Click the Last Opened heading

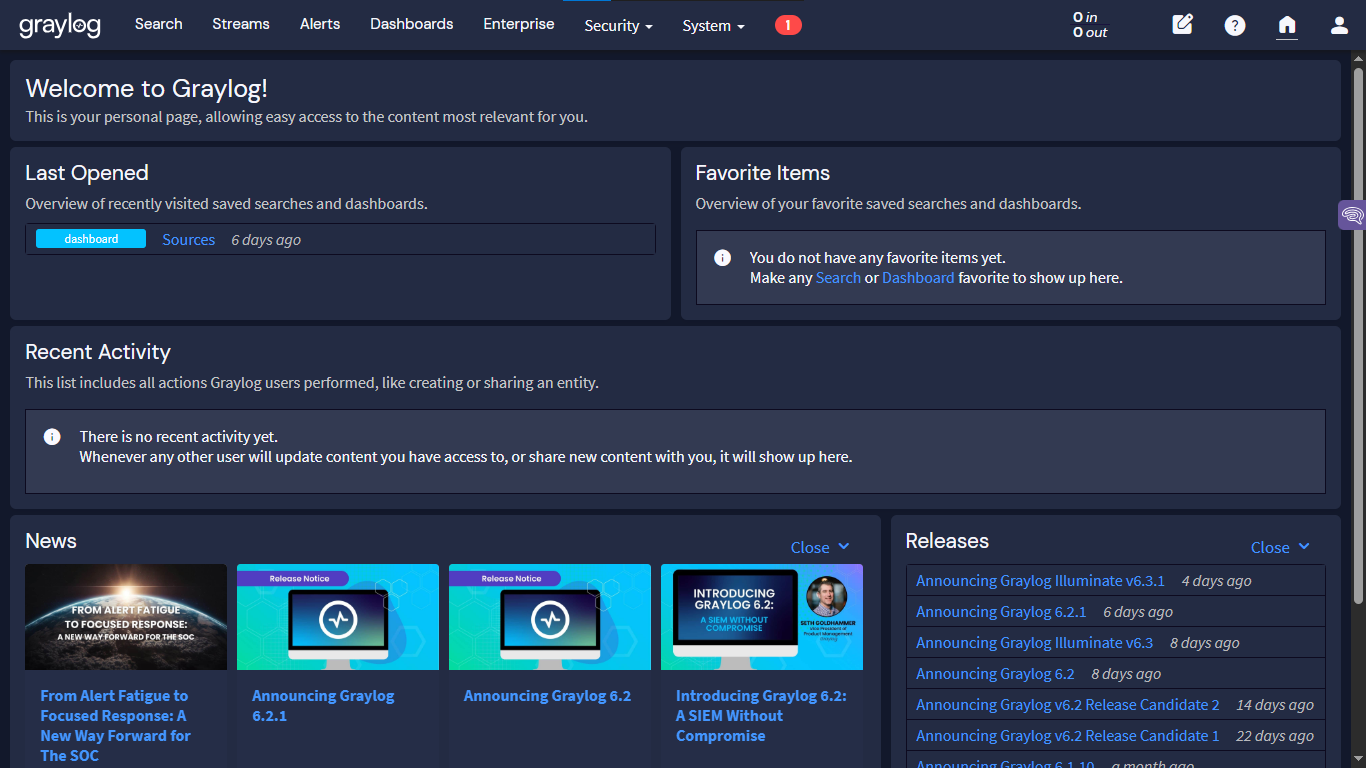[x=87, y=173]
